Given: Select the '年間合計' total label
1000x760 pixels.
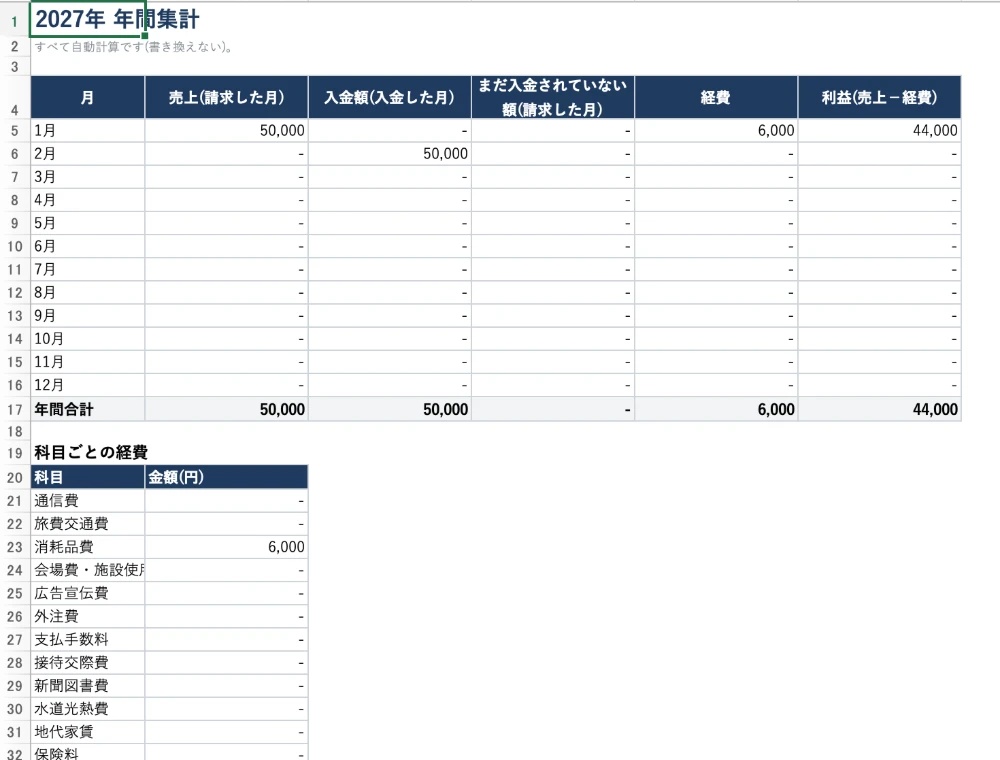Looking at the screenshot, I should coord(87,409).
